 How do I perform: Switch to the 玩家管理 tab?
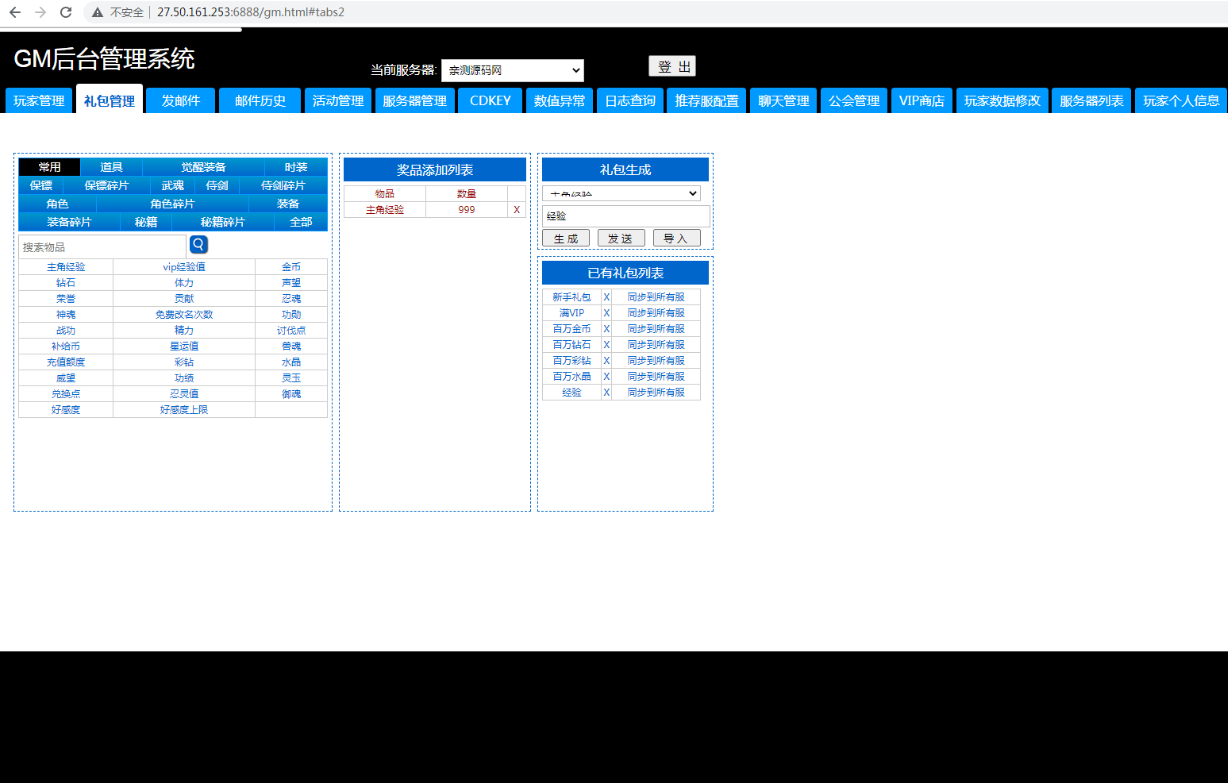pos(39,101)
